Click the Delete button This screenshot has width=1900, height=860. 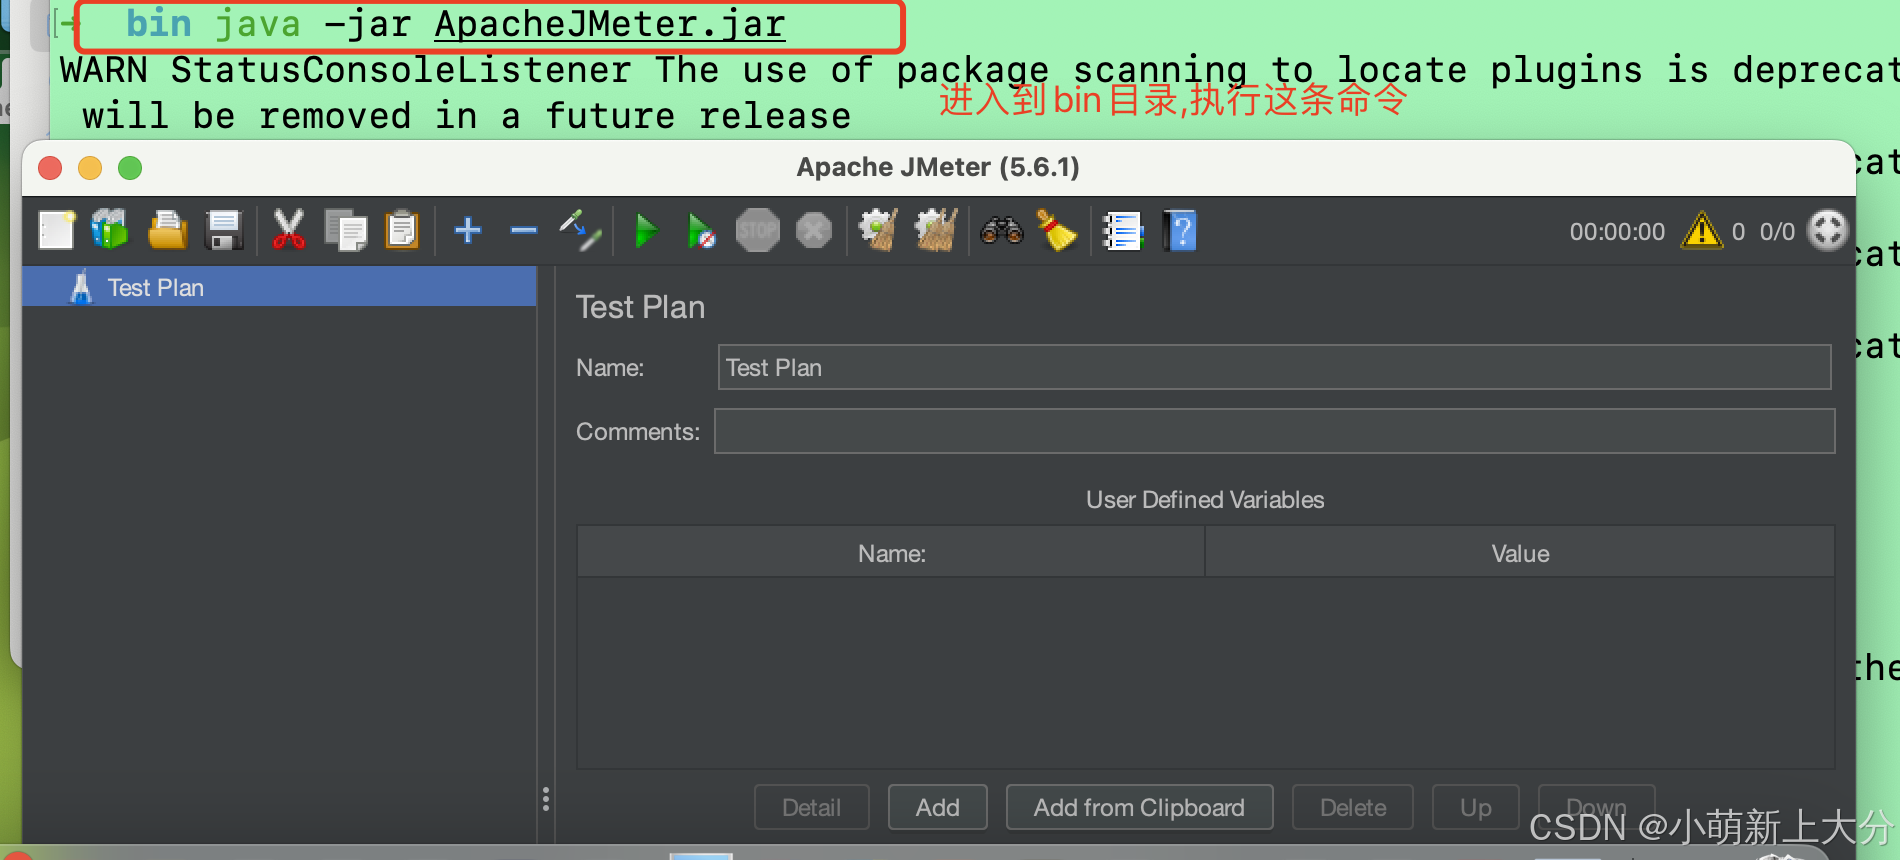click(x=1353, y=807)
